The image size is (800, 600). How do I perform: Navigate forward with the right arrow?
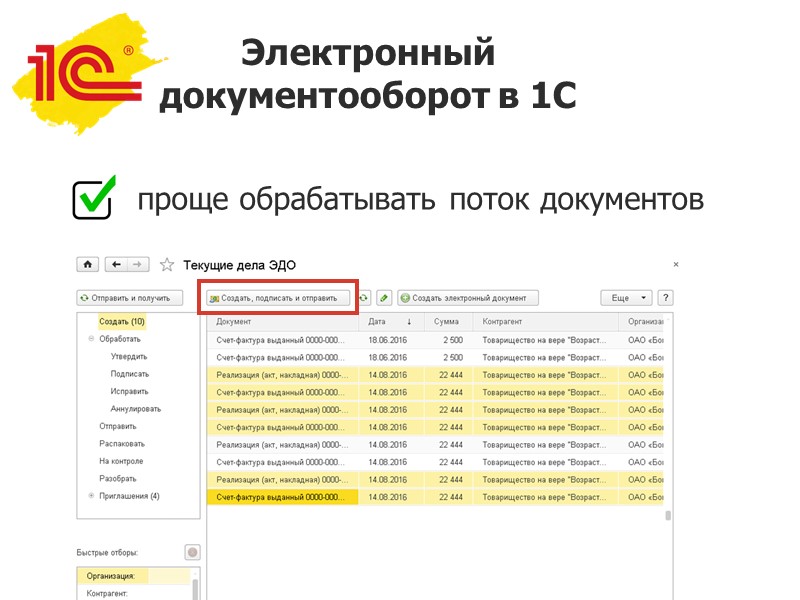138,264
